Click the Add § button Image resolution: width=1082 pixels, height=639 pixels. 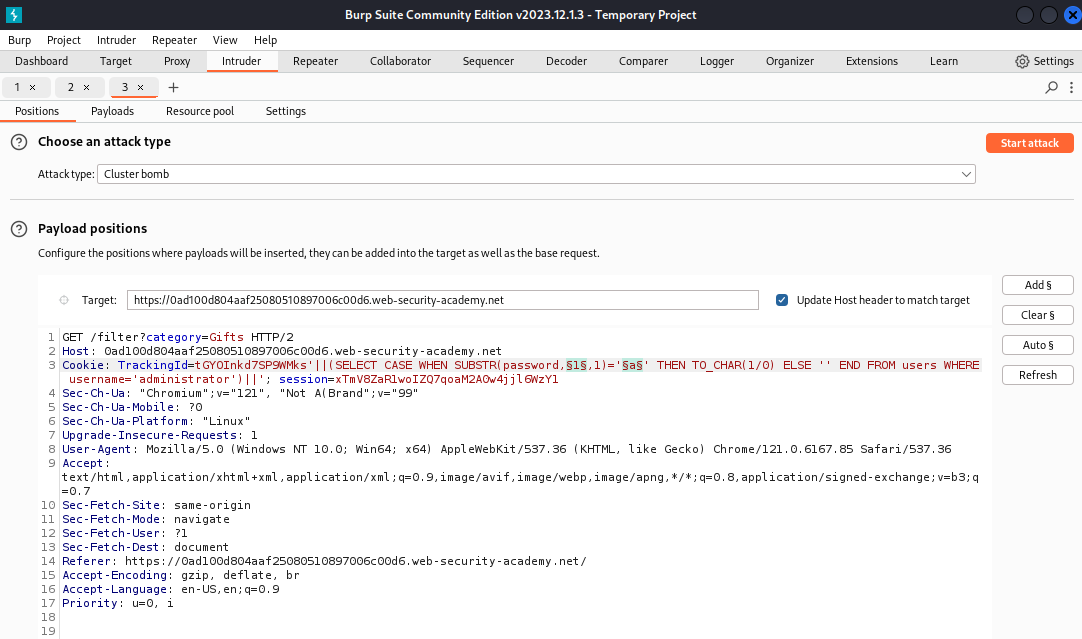1038,285
